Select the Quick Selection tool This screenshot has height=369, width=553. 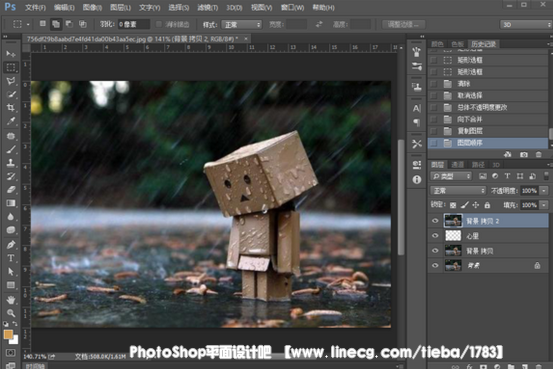11,94
